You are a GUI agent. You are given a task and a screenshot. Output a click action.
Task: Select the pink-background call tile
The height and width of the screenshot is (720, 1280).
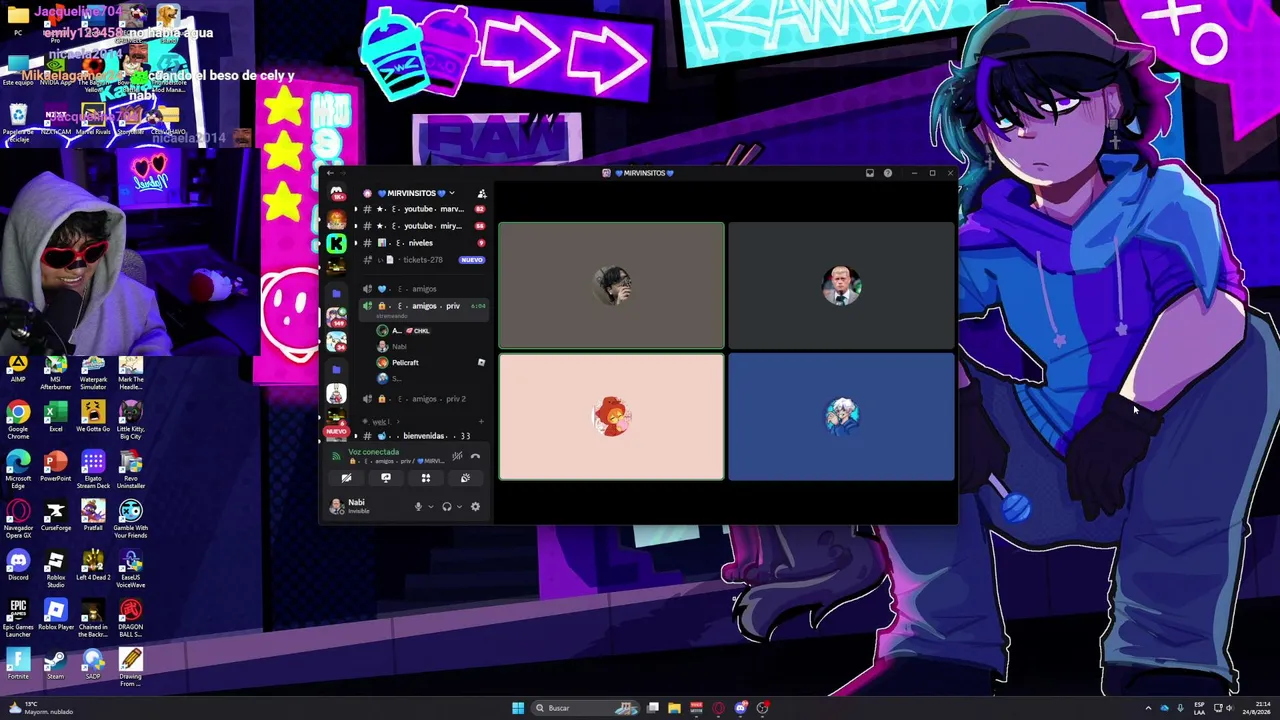coord(611,417)
